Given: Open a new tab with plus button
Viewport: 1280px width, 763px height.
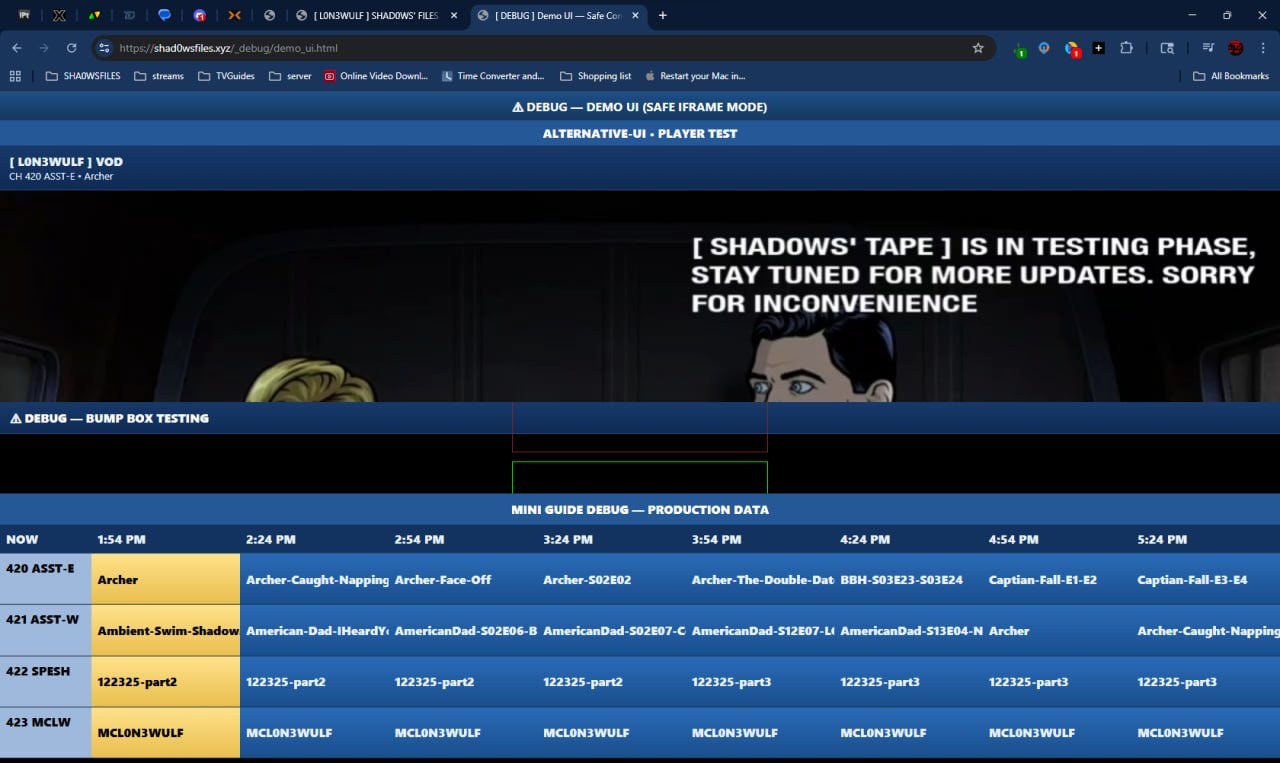Looking at the screenshot, I should coord(662,15).
